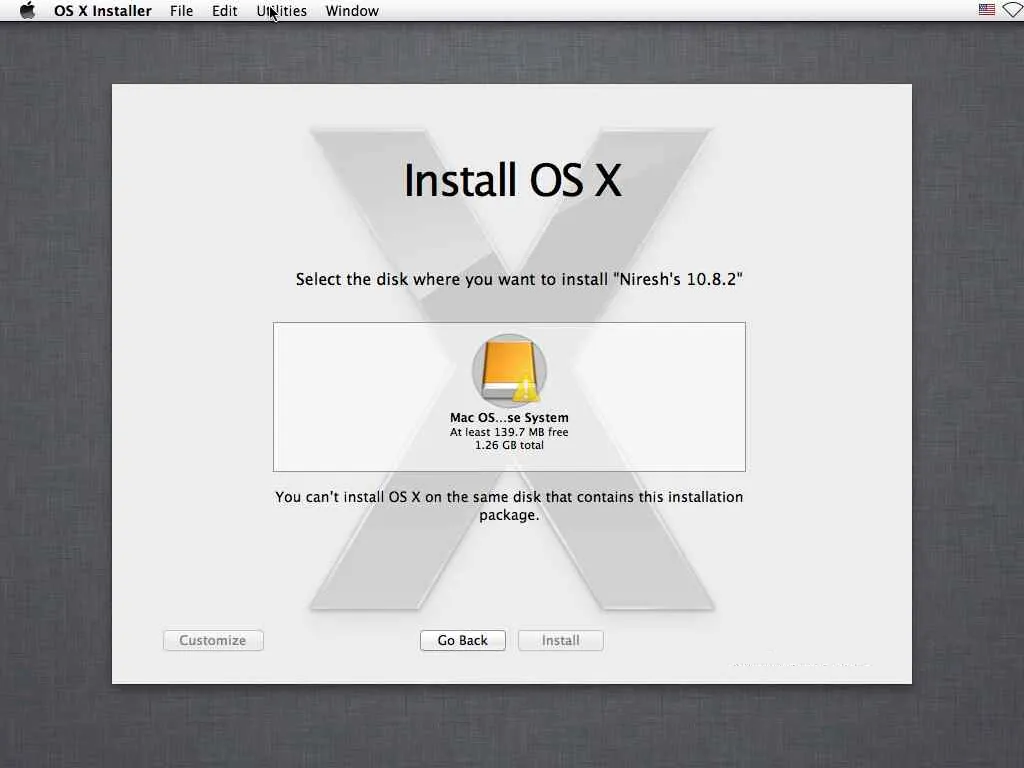Click the "At least 139.7 MB free" text
The height and width of the screenshot is (768, 1024).
point(509,432)
